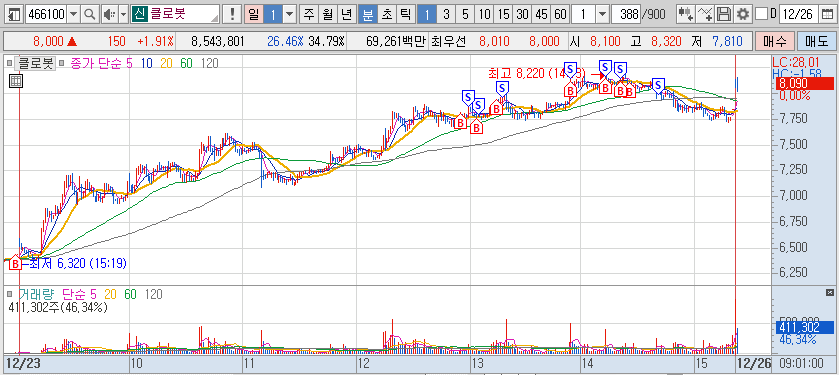Image resolution: width=839 pixels, height=375 pixels.
Task: Click the stock code 466100 input field
Action: (47, 14)
